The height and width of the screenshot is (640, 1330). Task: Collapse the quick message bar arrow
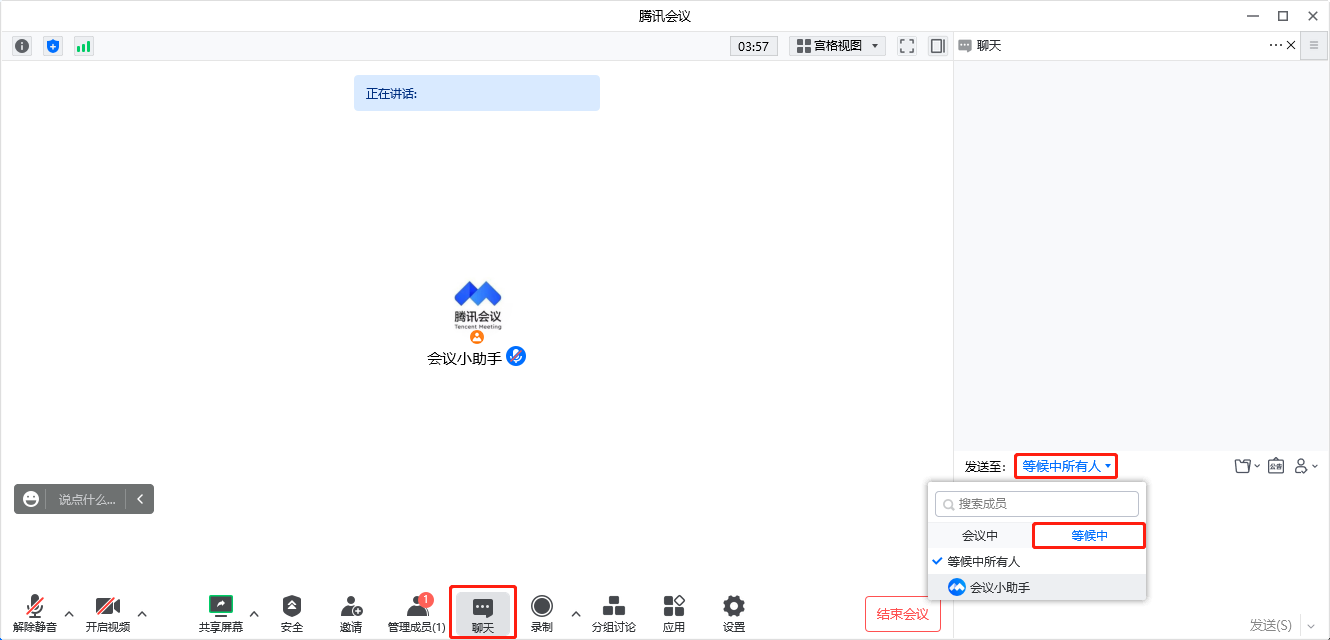140,499
